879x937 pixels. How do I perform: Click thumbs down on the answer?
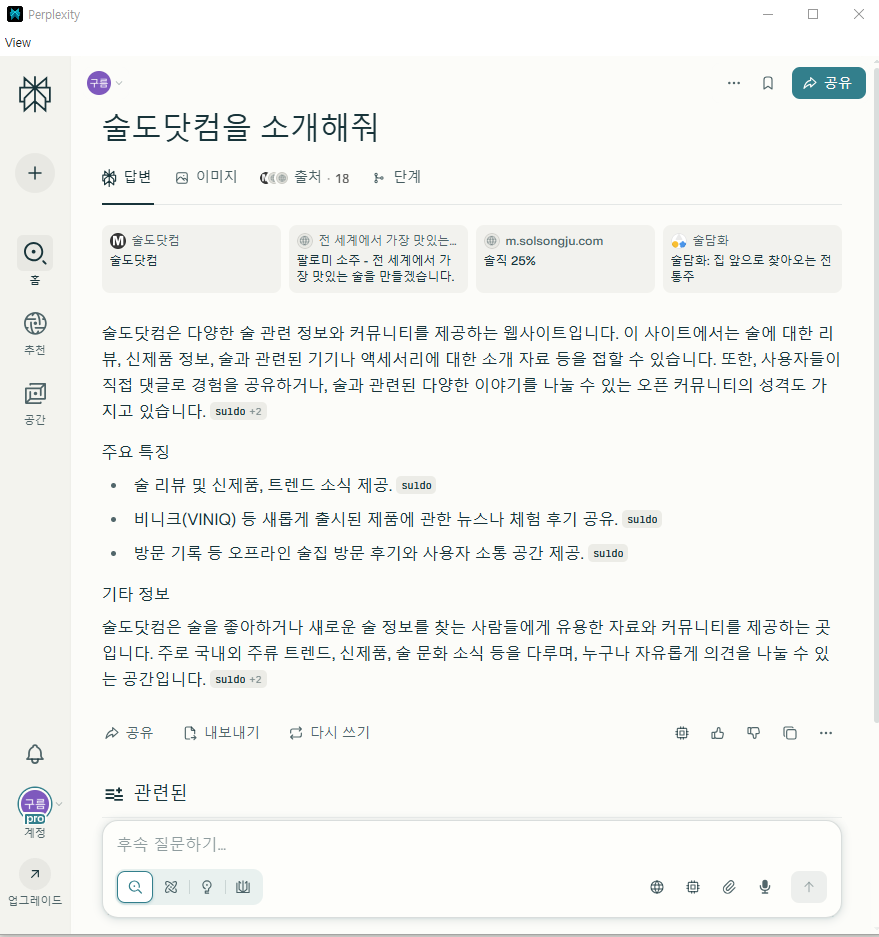[x=754, y=733]
